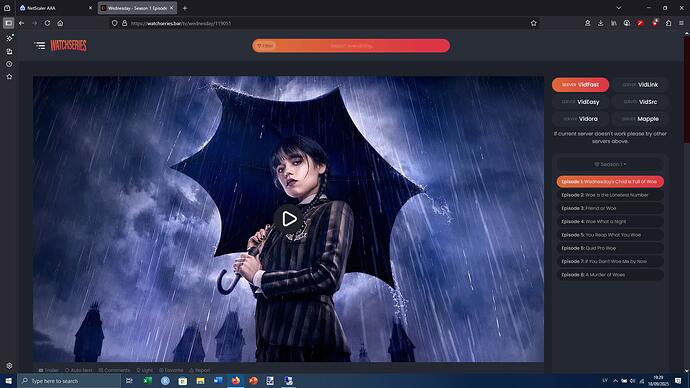Open the History sidebar icon
The width and height of the screenshot is (690, 388).
point(9,64)
